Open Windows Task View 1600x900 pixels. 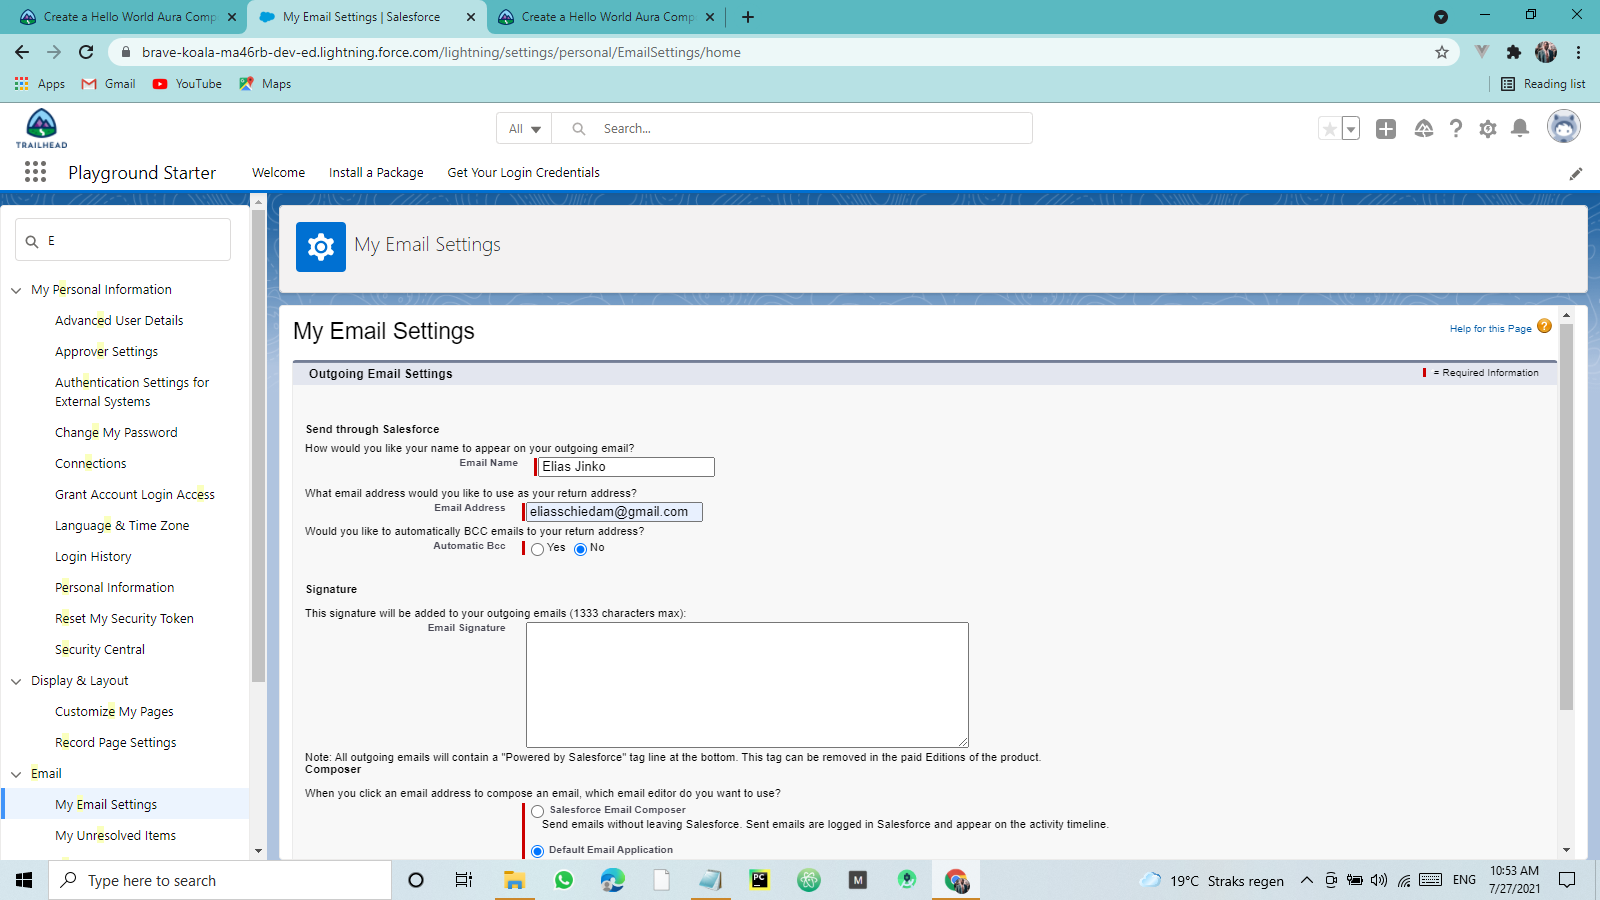pyautogui.click(x=463, y=880)
